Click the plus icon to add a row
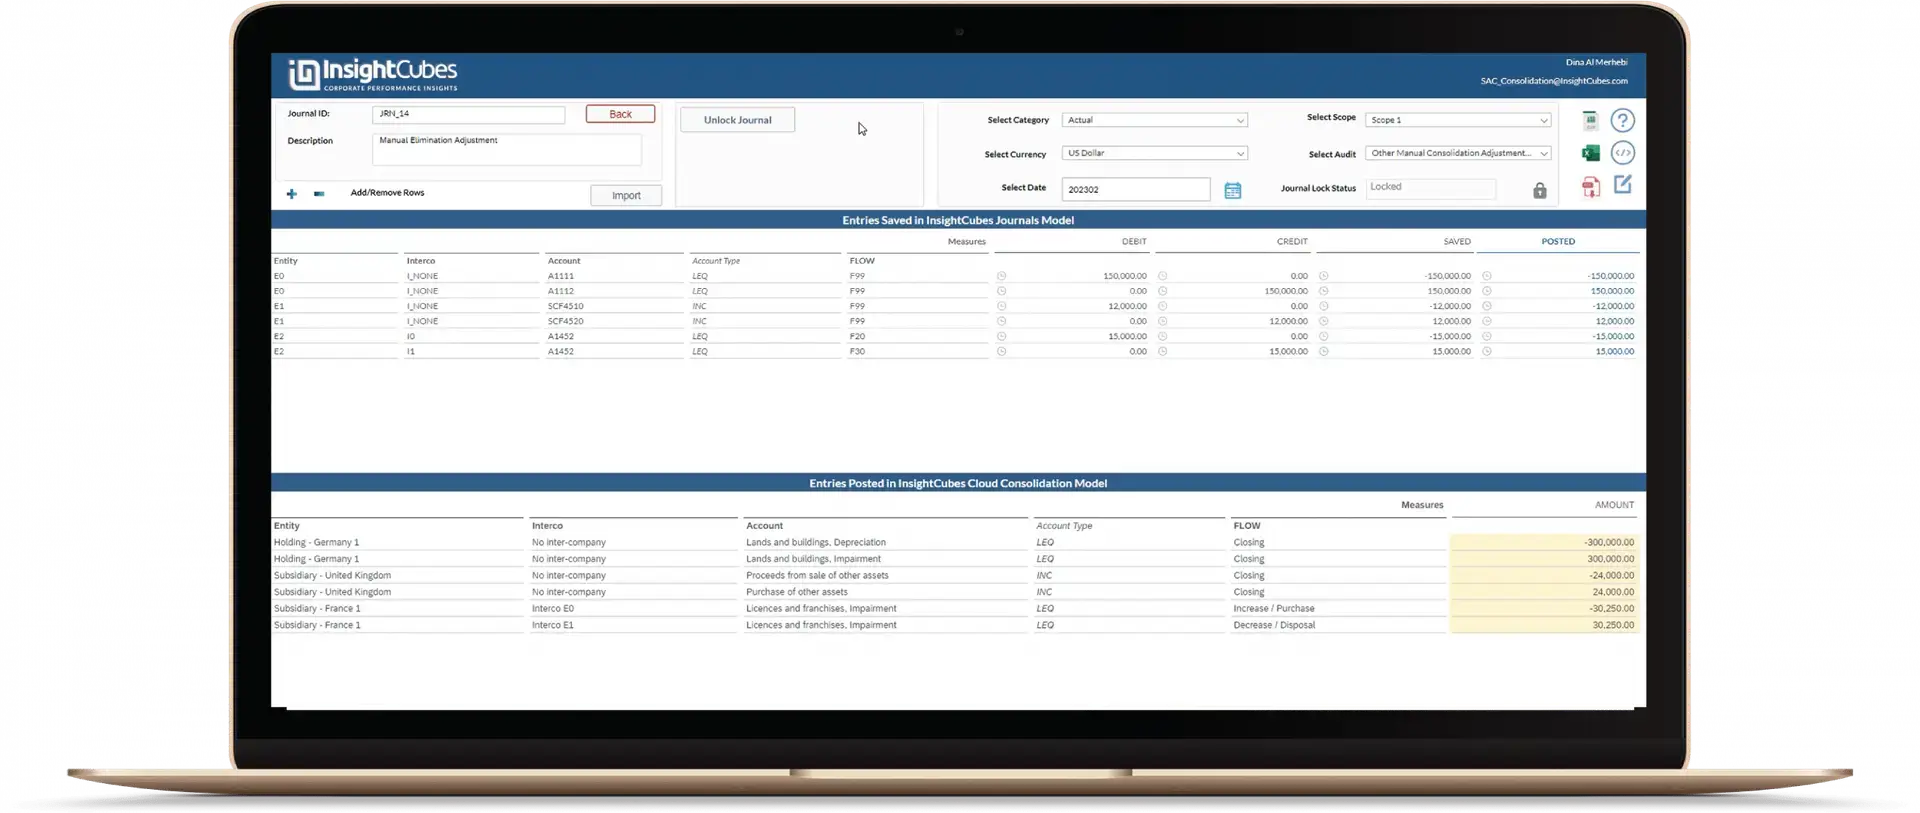This screenshot has height=813, width=1920. (x=291, y=193)
